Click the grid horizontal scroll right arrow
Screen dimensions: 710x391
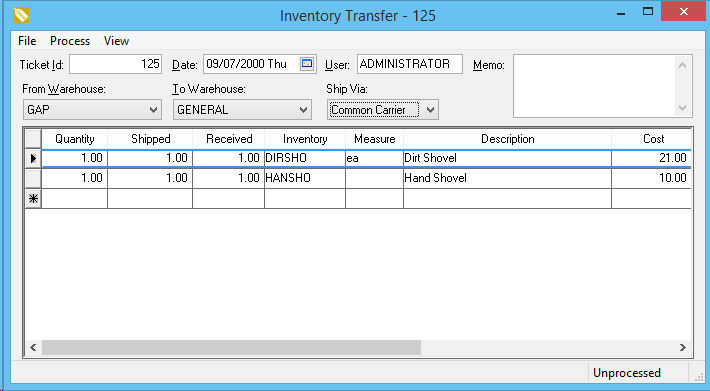[682, 348]
